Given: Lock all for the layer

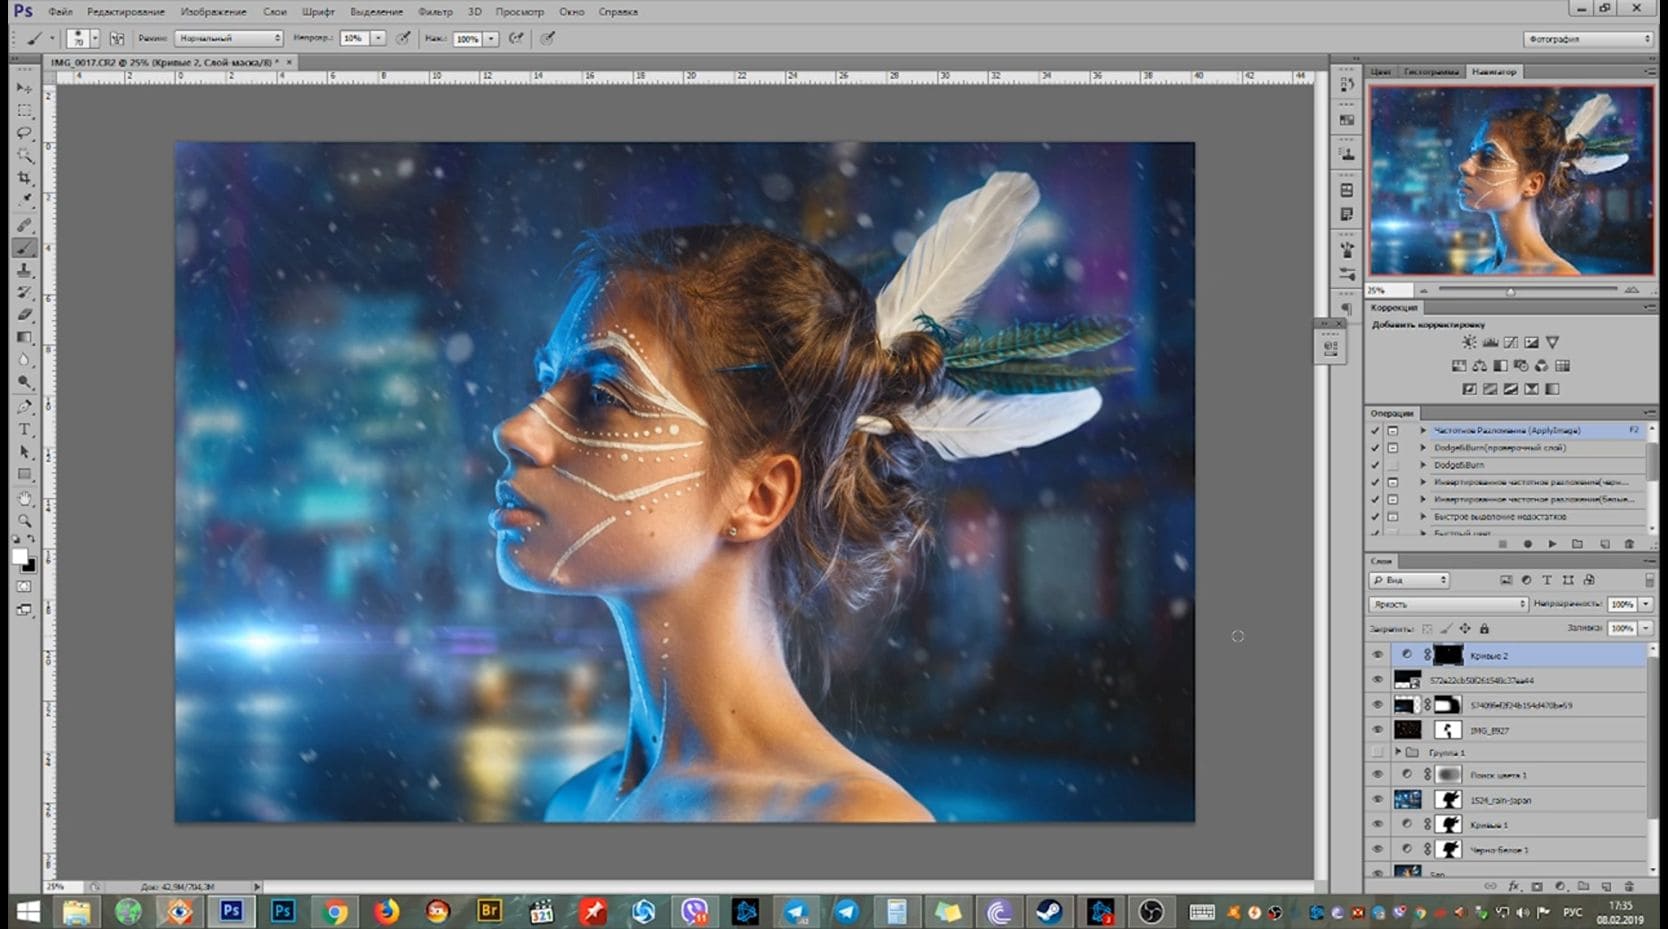Looking at the screenshot, I should (x=1484, y=629).
